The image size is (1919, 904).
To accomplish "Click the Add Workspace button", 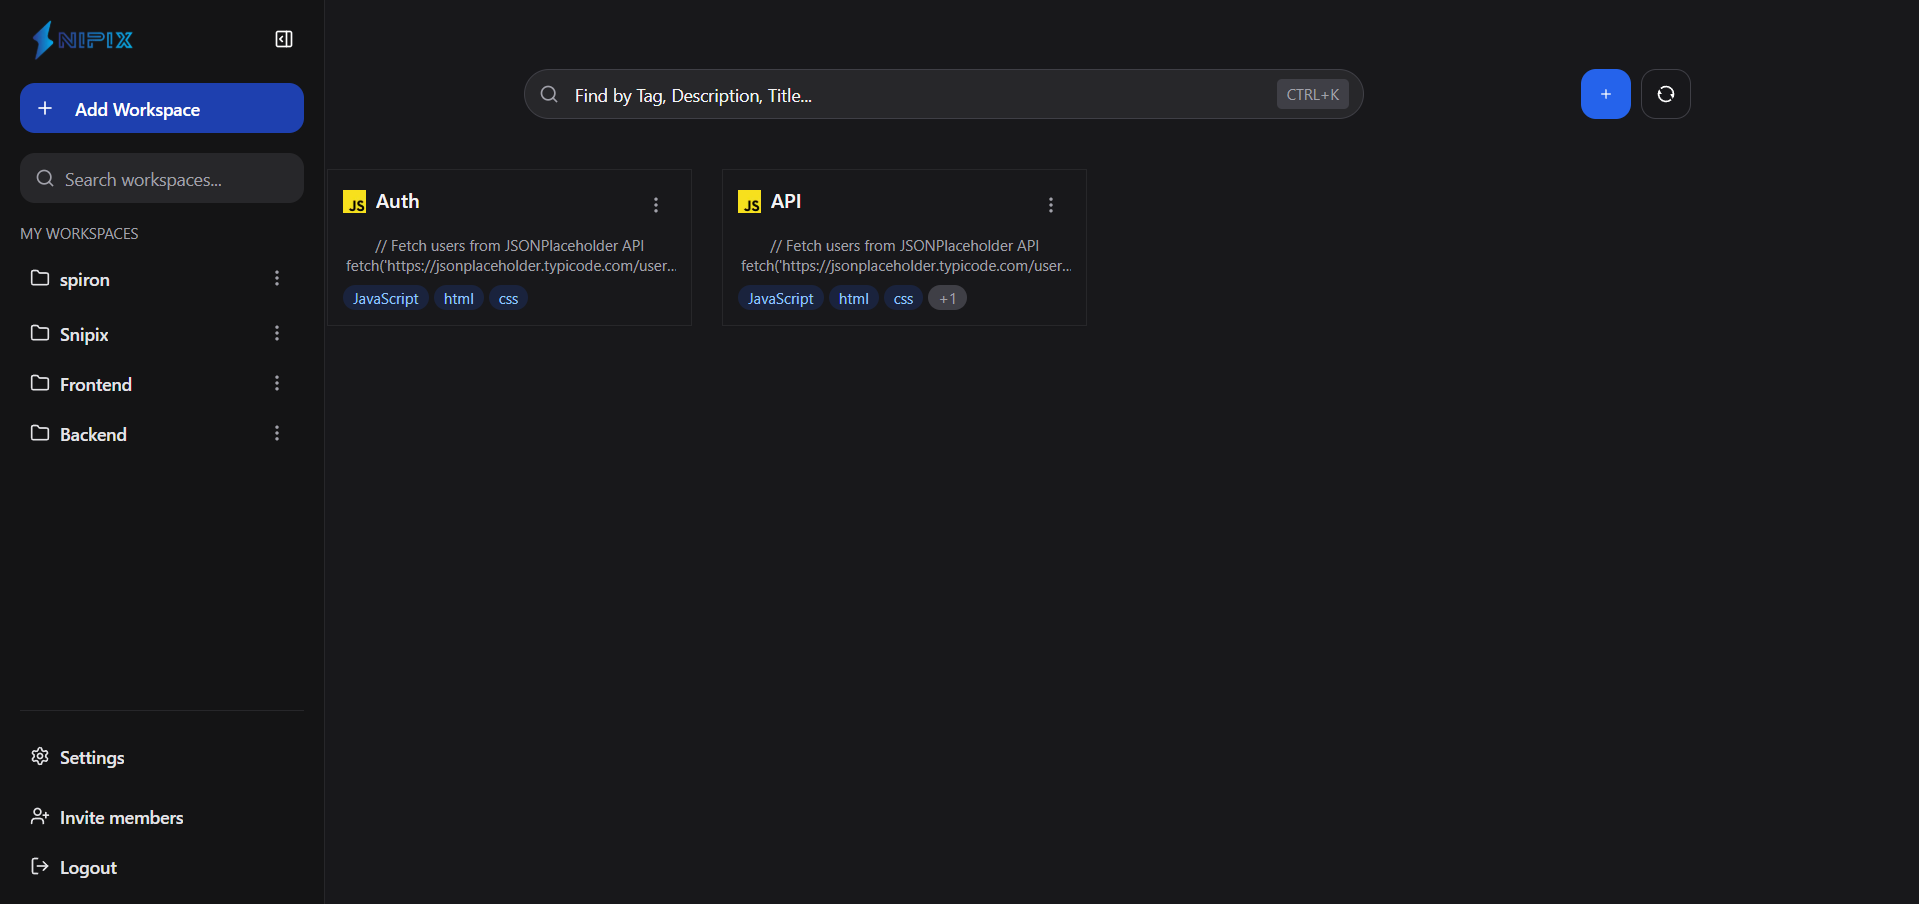I will (x=162, y=108).
